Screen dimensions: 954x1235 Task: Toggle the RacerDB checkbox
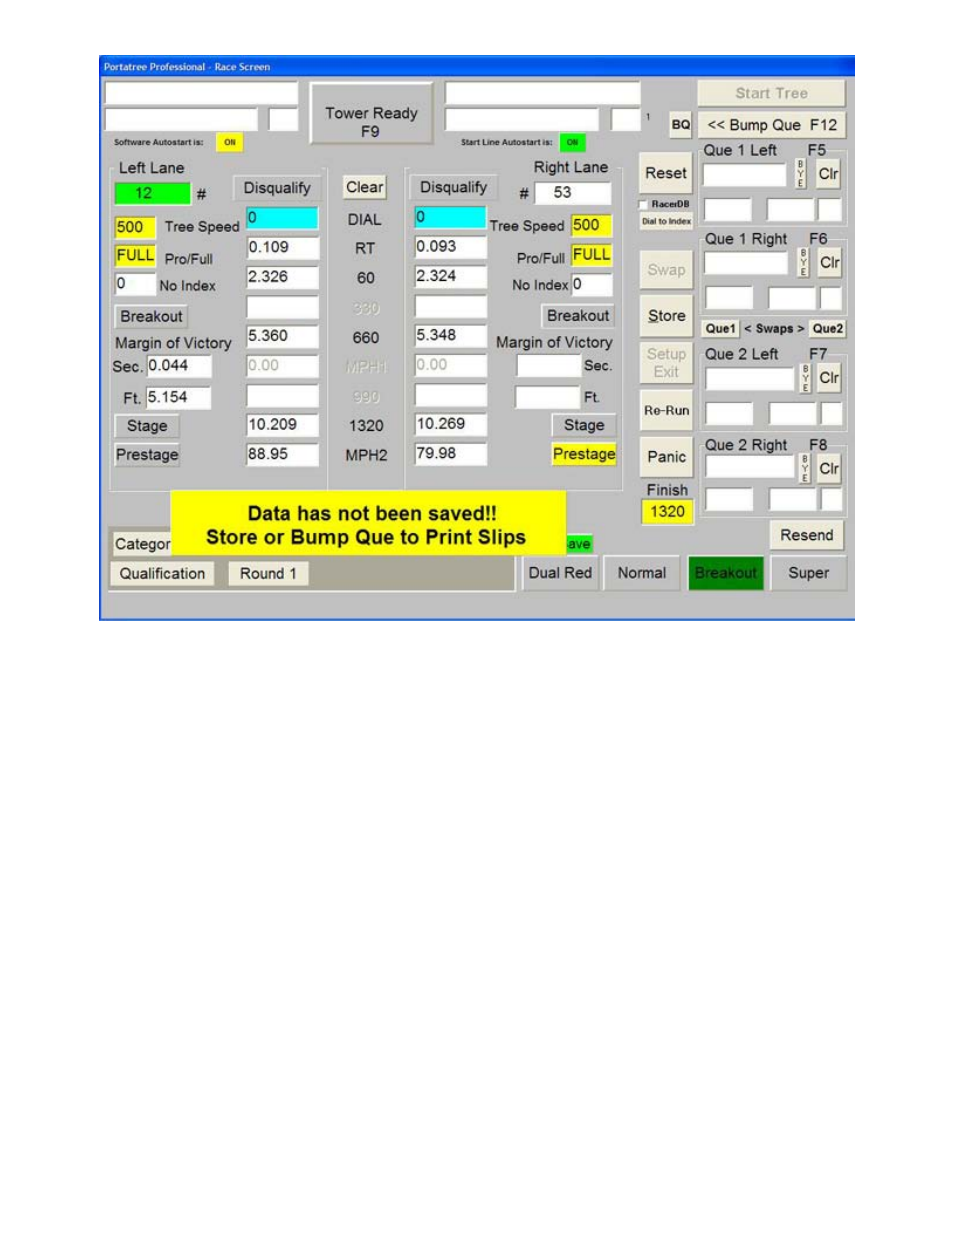point(644,204)
